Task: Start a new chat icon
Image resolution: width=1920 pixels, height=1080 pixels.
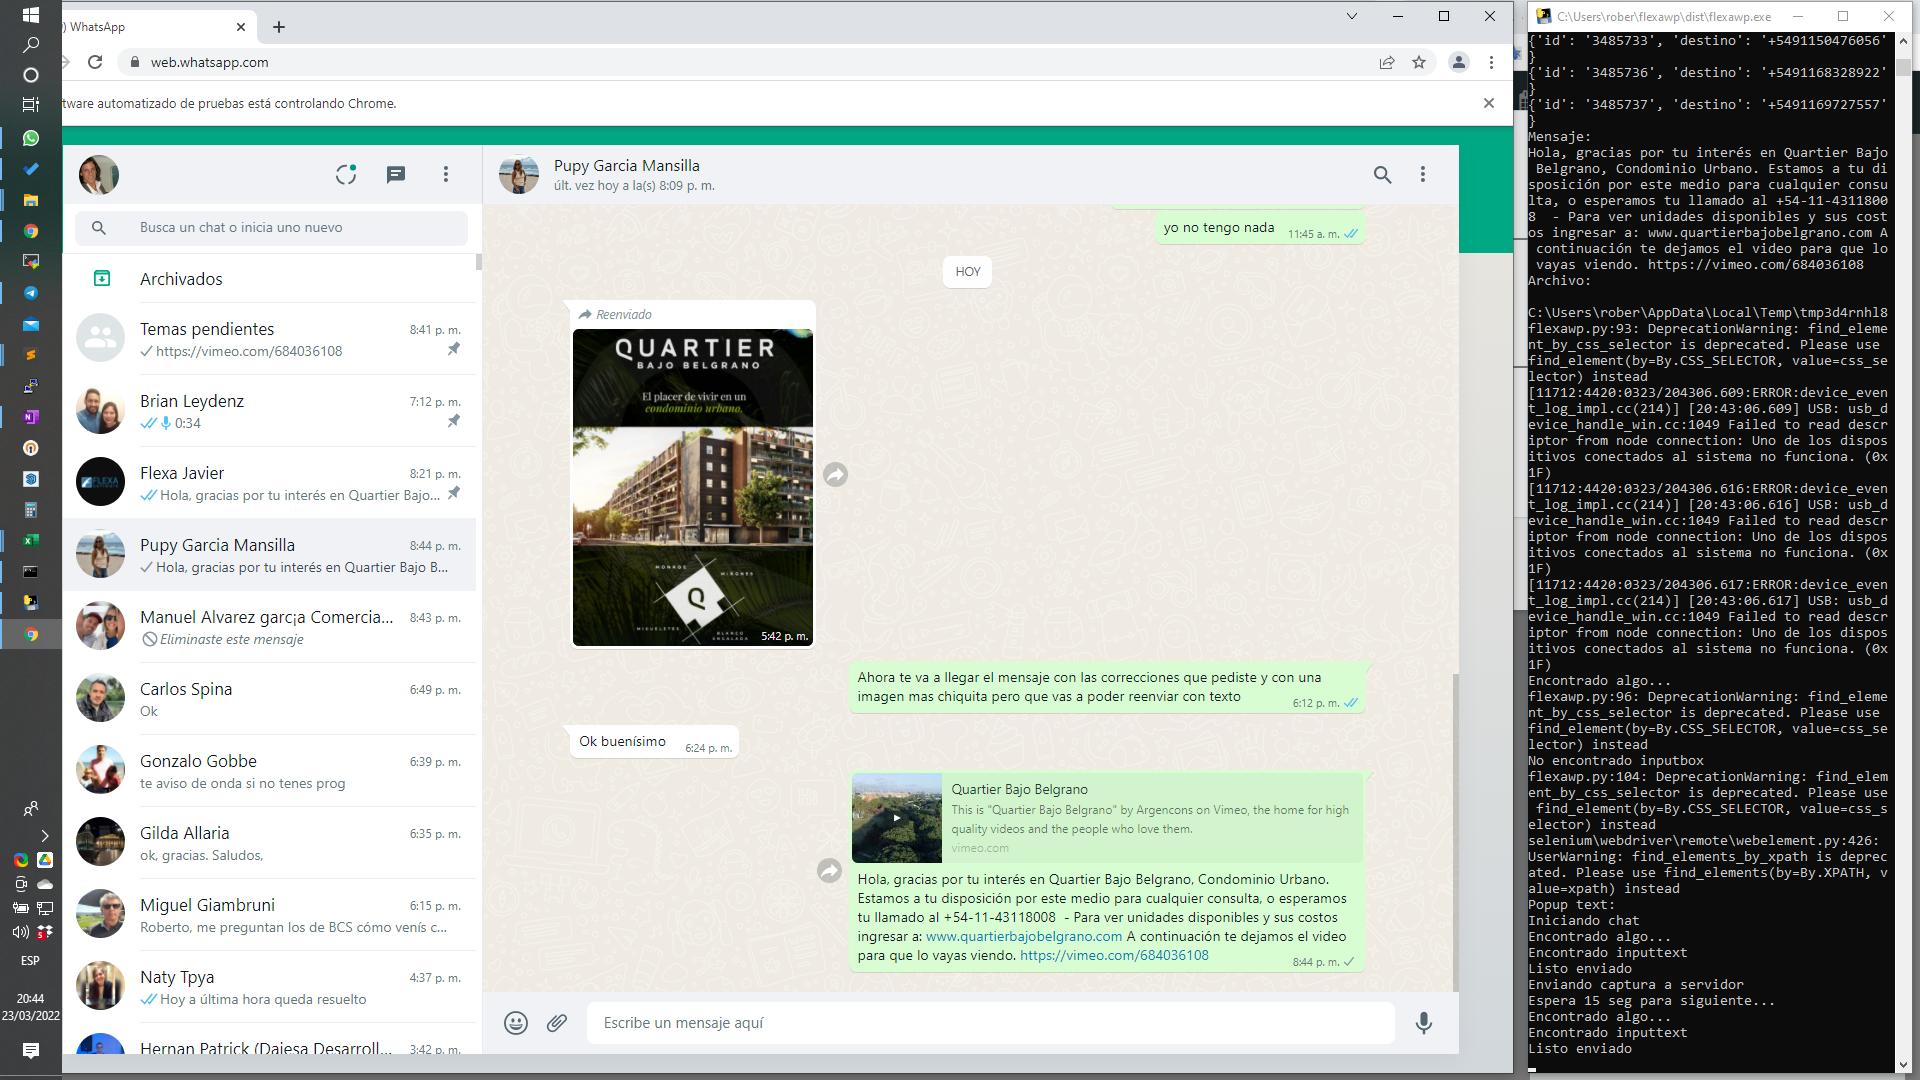Action: coord(396,174)
